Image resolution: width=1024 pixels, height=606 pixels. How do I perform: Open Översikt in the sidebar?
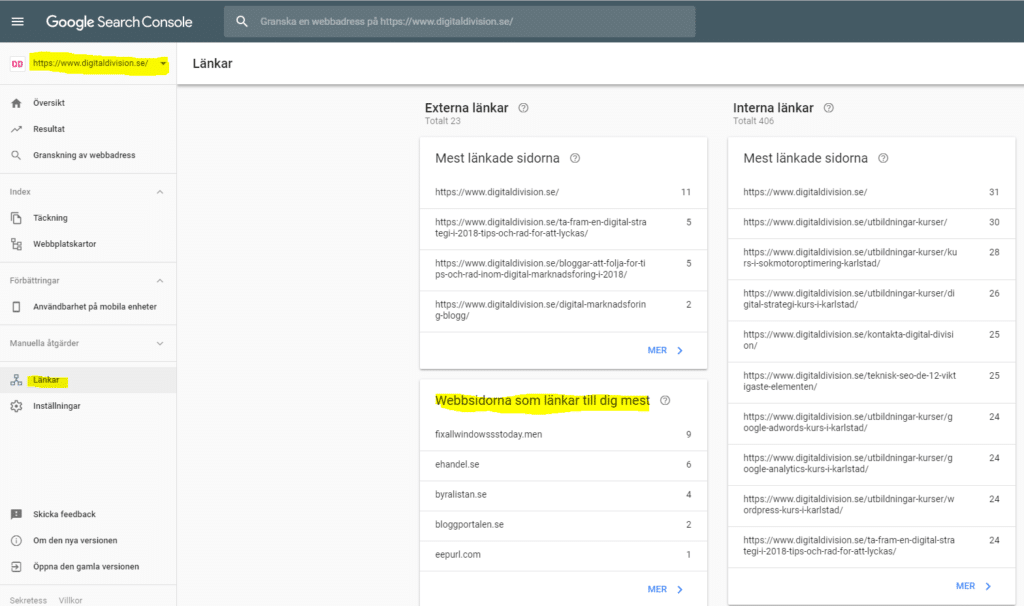click(x=88, y=103)
